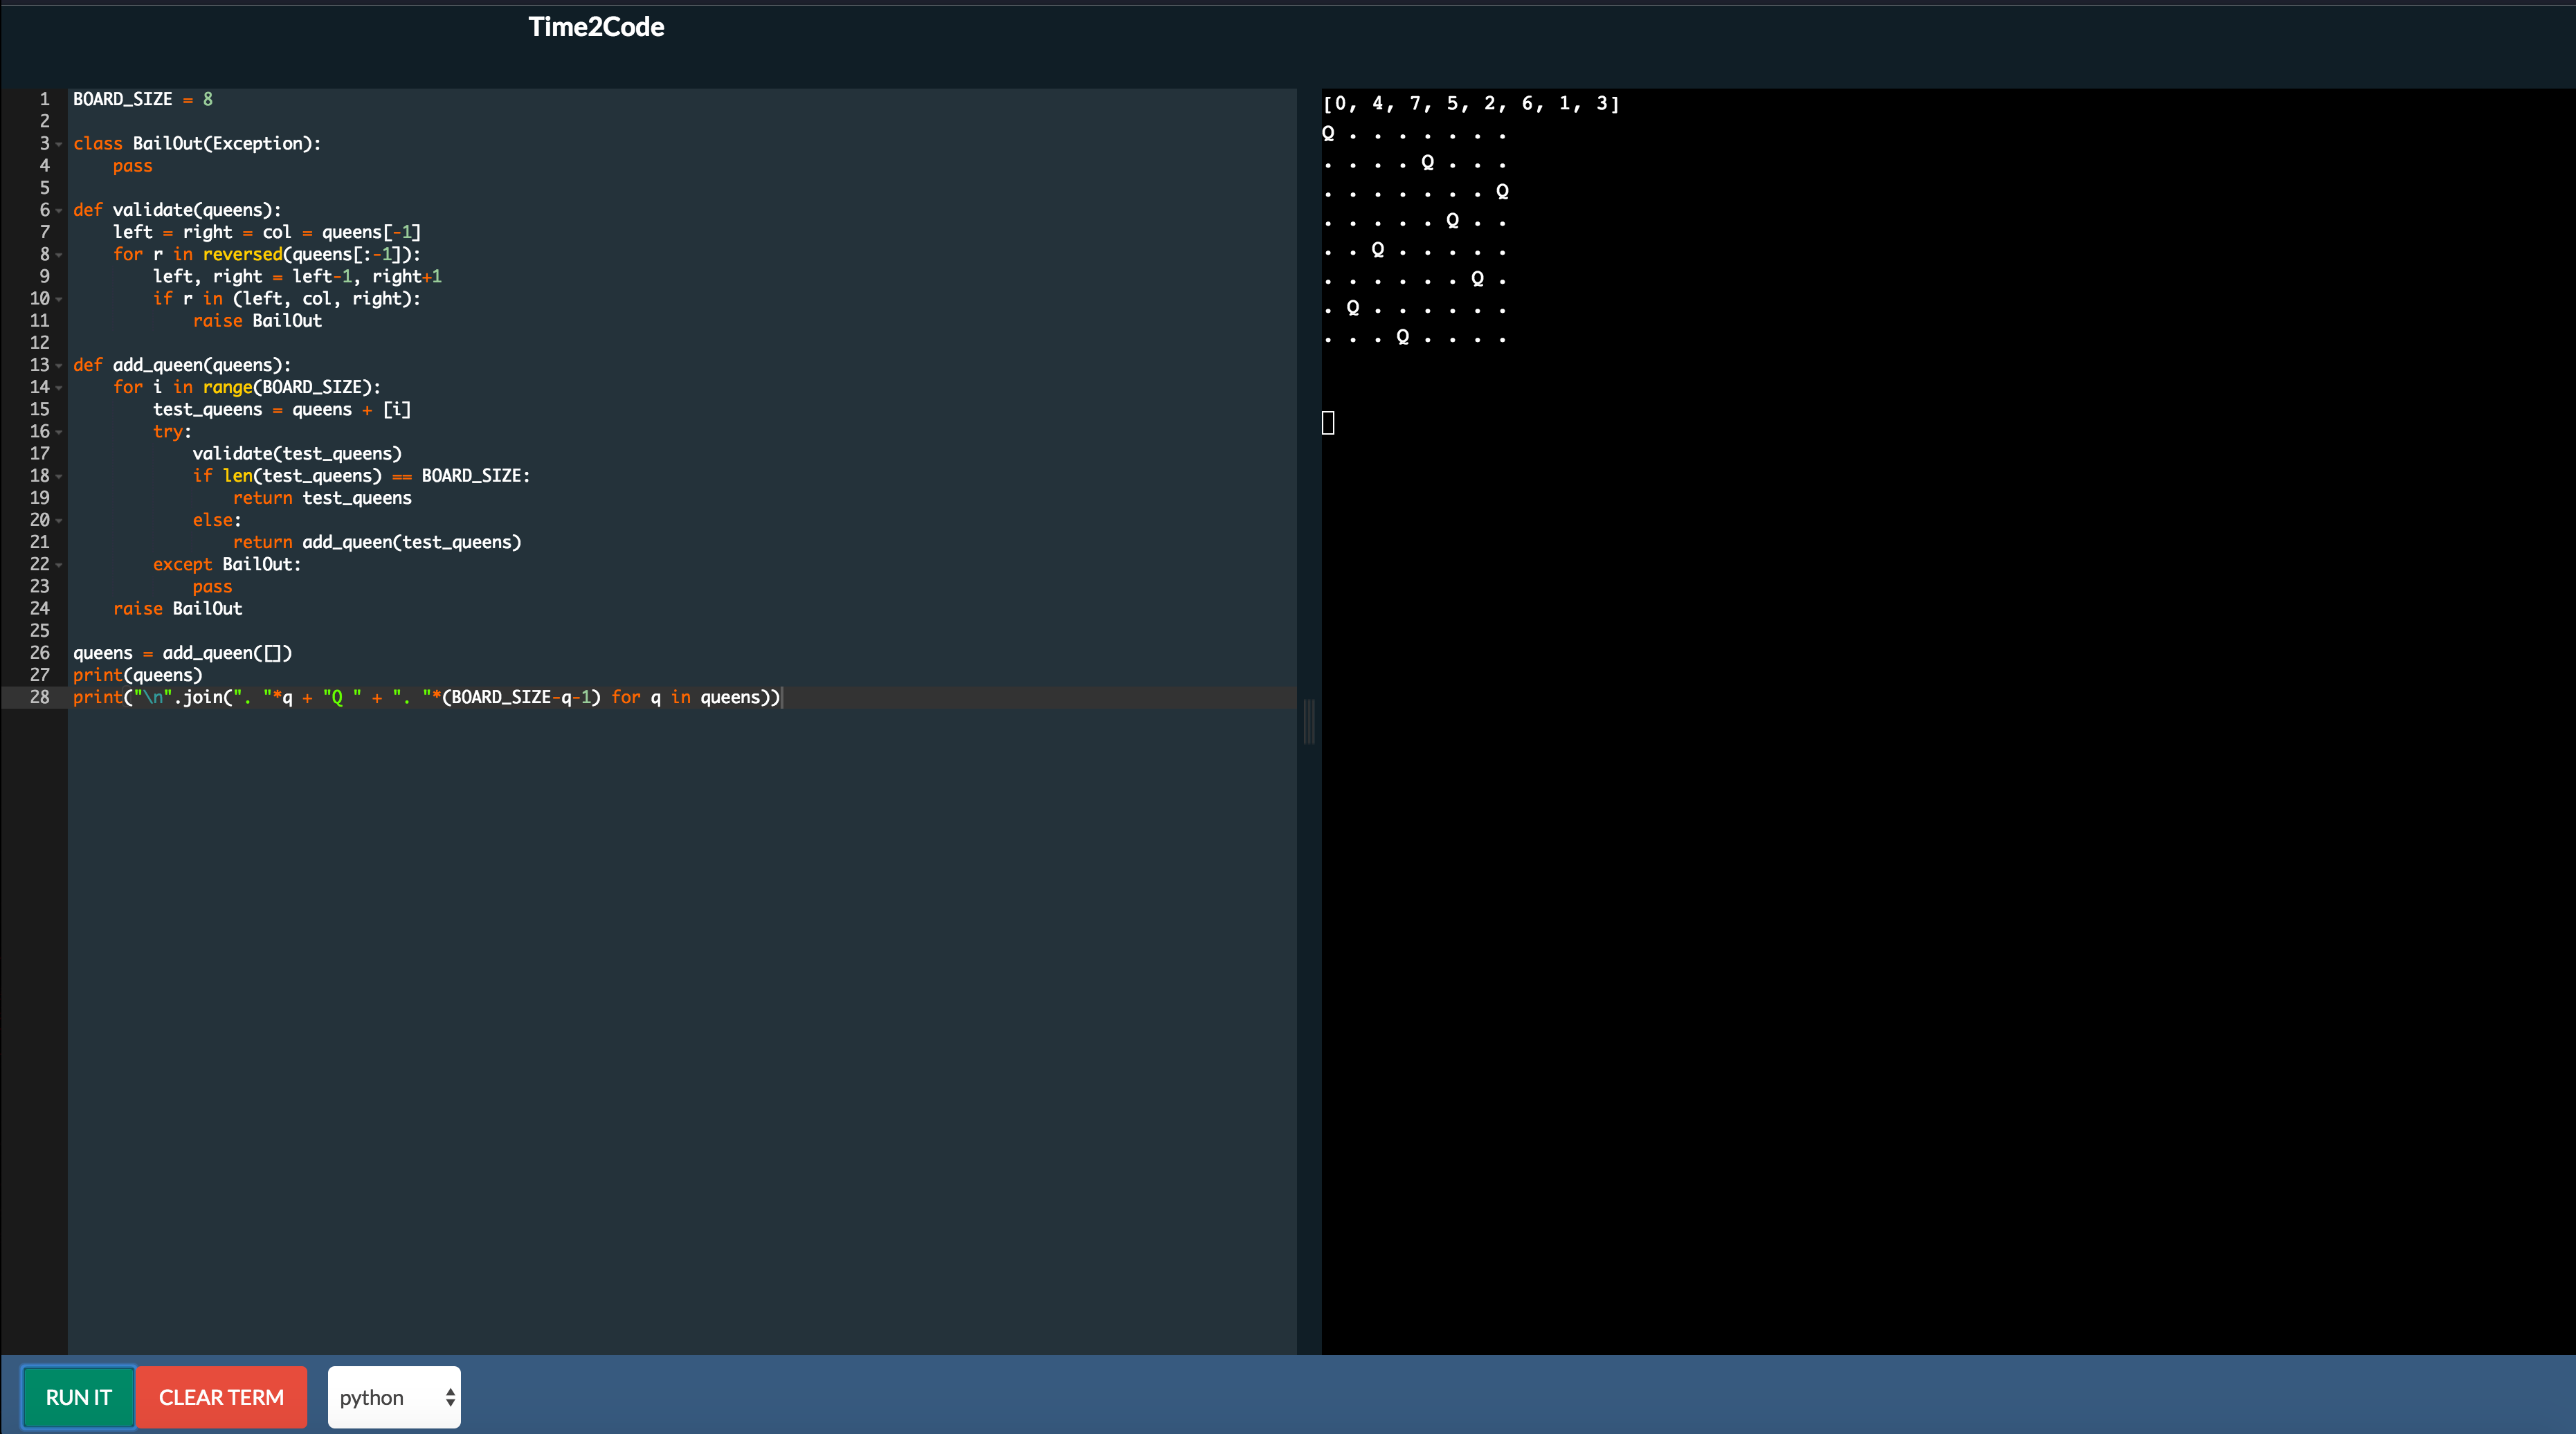Click the Time2Code title

pyautogui.click(x=596, y=27)
